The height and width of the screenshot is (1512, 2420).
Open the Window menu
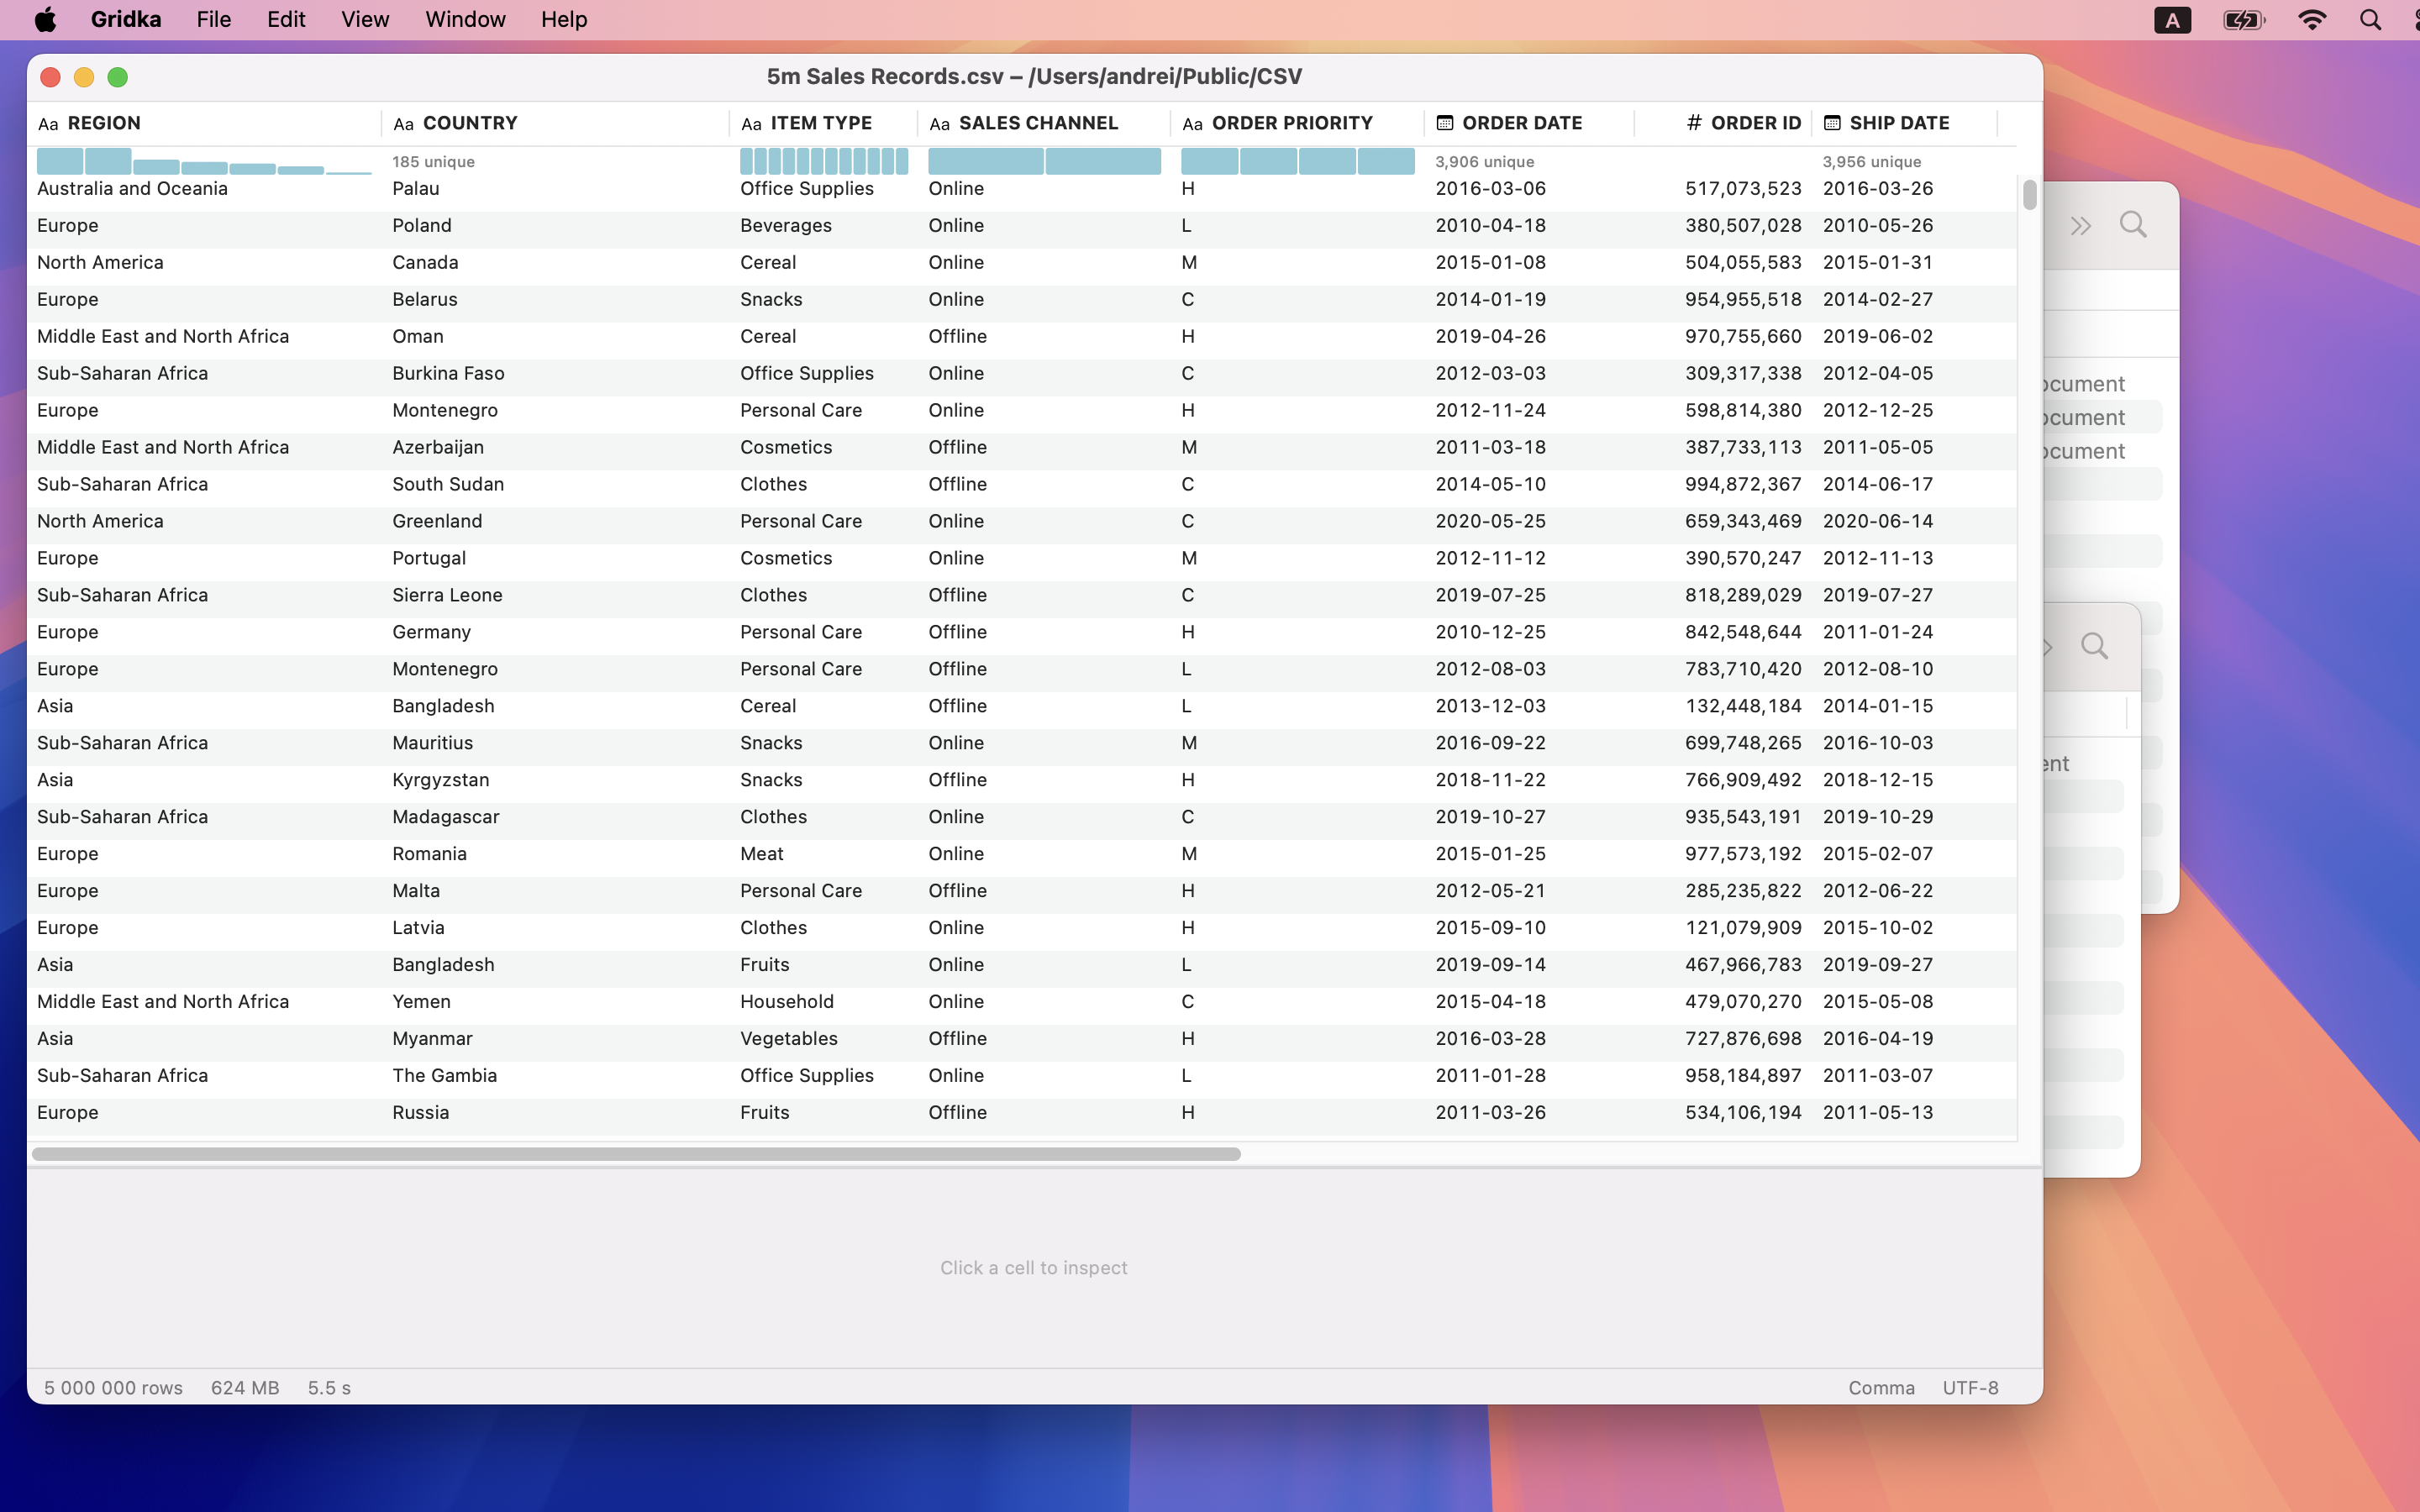464,19
